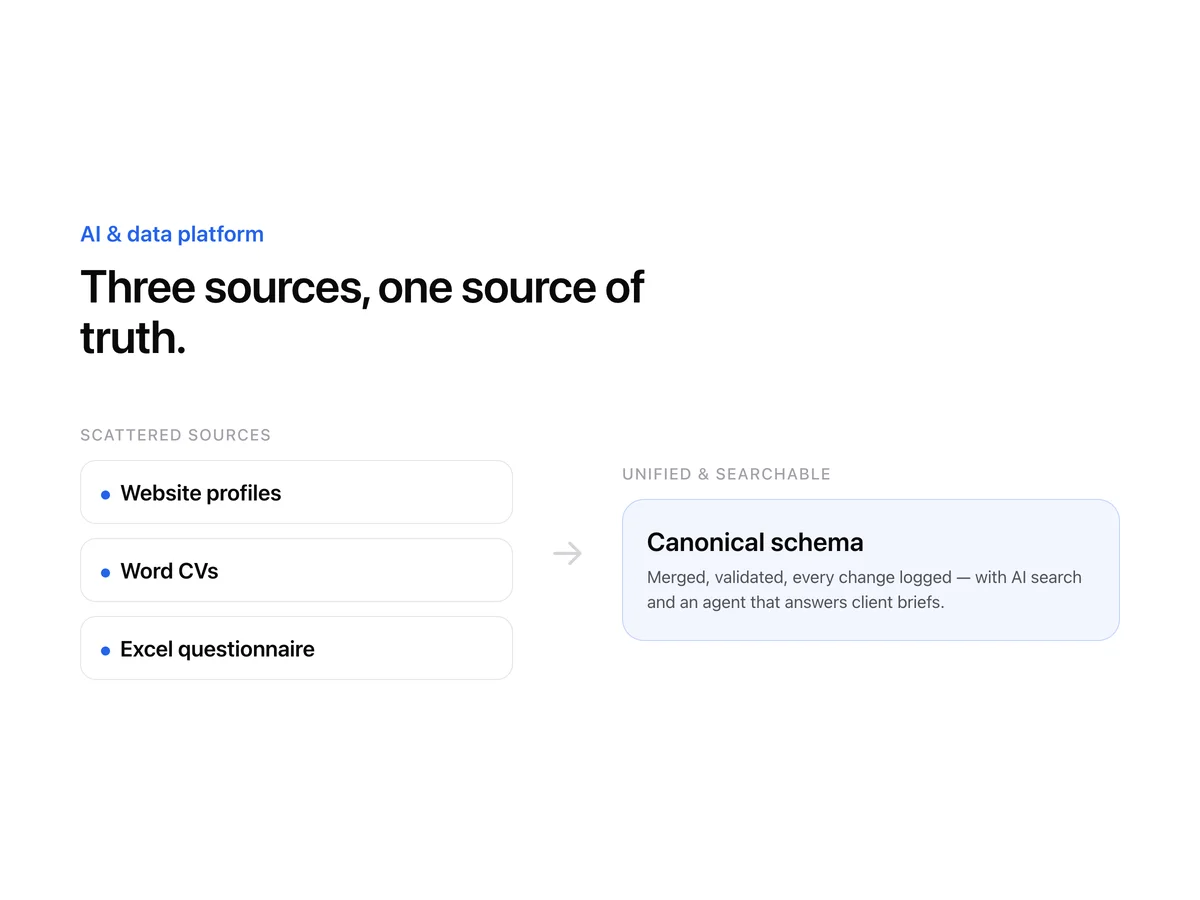Click the 'SCATTERED SOURCES' section label

(x=175, y=435)
